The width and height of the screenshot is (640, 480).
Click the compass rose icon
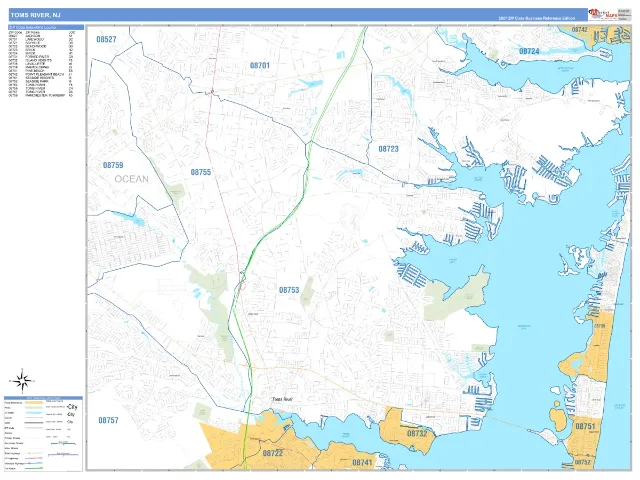(x=22, y=381)
